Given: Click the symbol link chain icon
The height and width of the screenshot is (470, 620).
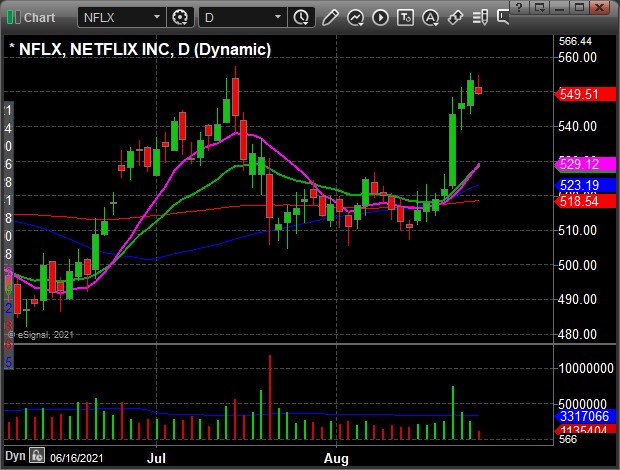Looking at the screenshot, I should [x=456, y=17].
